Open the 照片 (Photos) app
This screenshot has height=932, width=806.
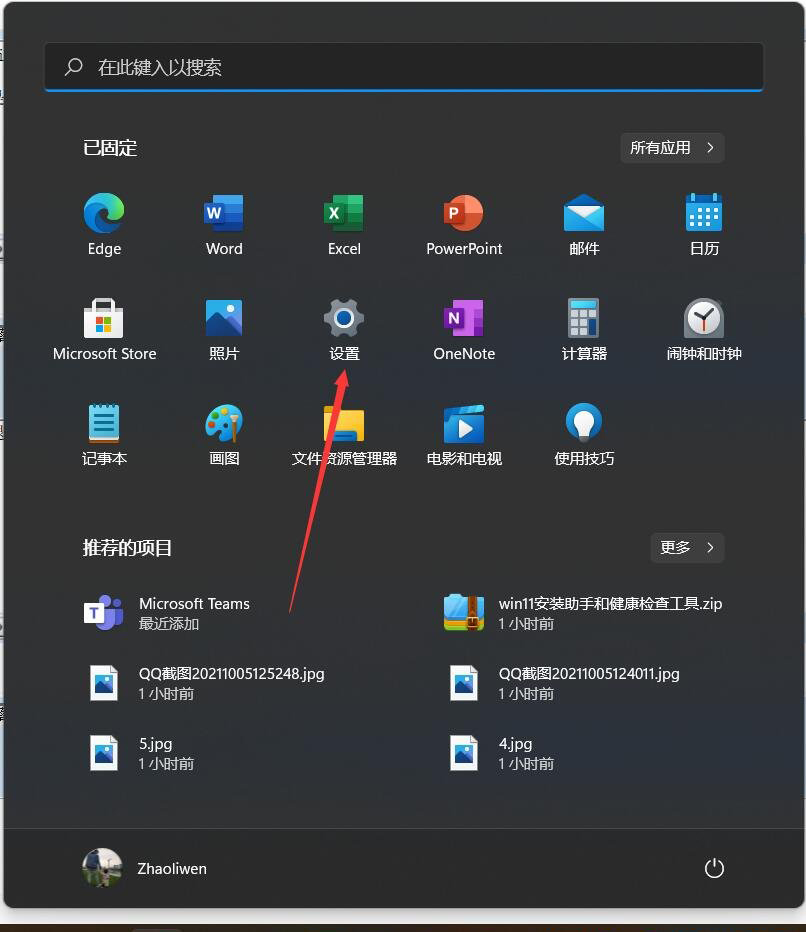[223, 318]
